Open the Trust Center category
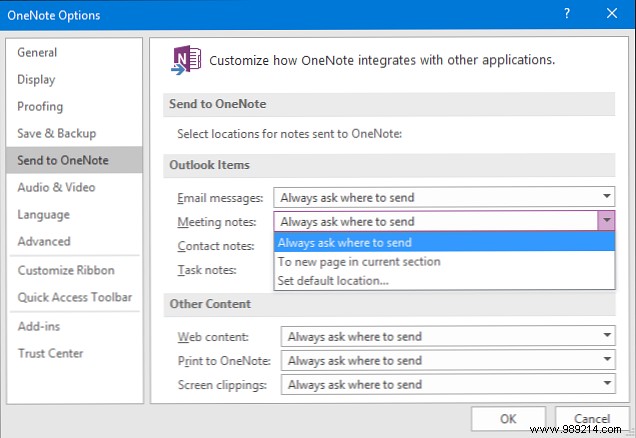Image resolution: width=636 pixels, height=438 pixels. pyautogui.click(x=75, y=353)
